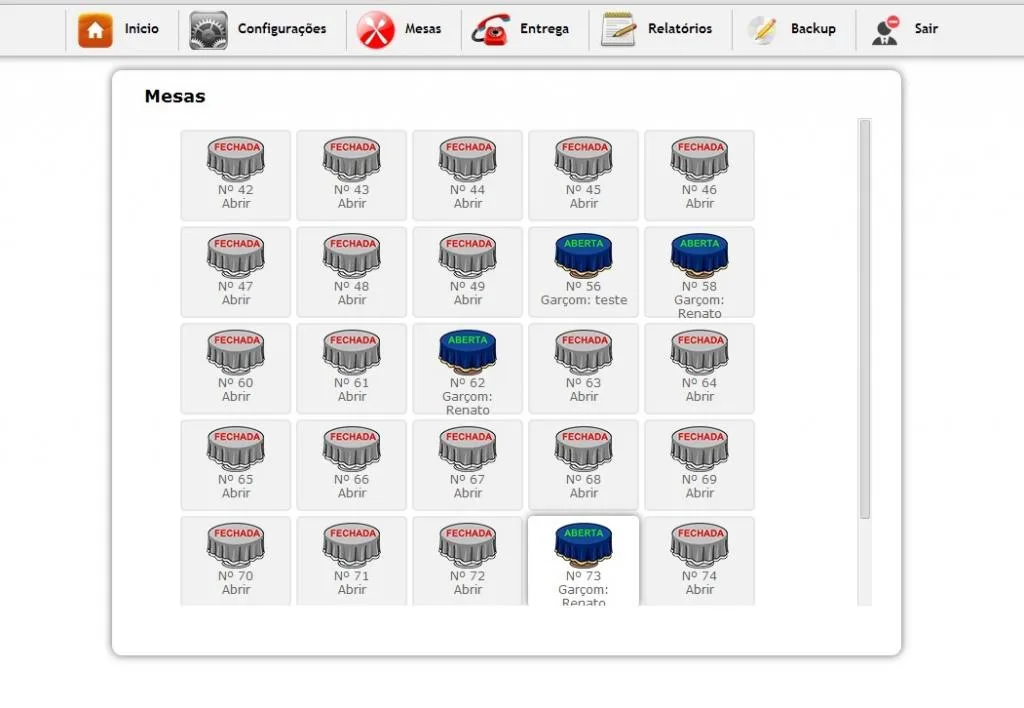Click 'Garçom: Renato' text under Nº 58
1024x708 pixels.
pos(699,307)
